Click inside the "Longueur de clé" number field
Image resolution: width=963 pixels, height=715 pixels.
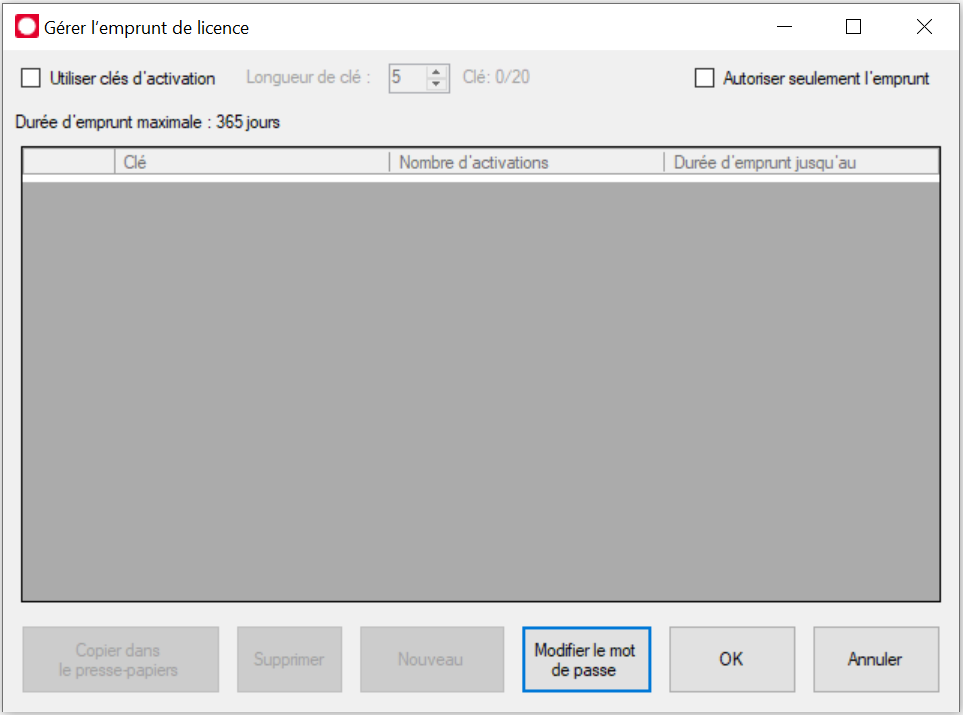coord(407,78)
